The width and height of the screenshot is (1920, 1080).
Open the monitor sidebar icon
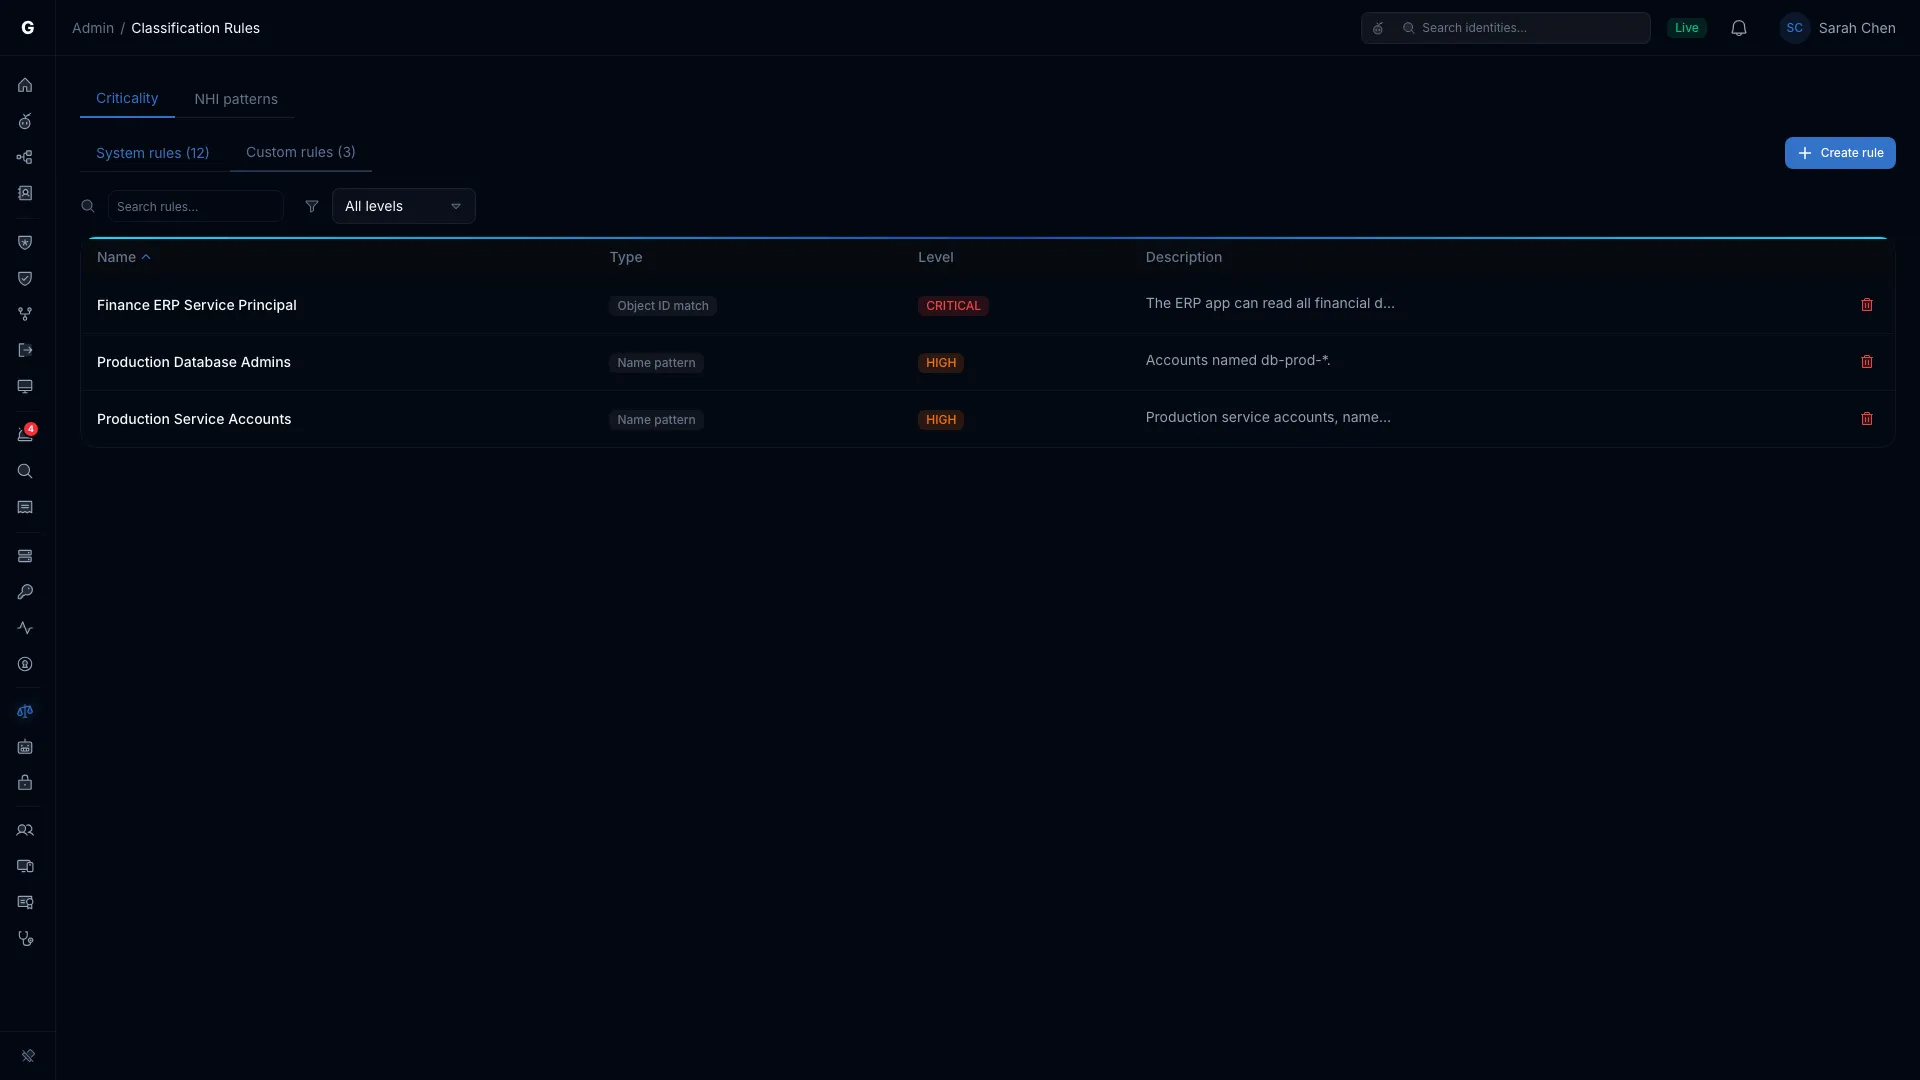[25, 386]
